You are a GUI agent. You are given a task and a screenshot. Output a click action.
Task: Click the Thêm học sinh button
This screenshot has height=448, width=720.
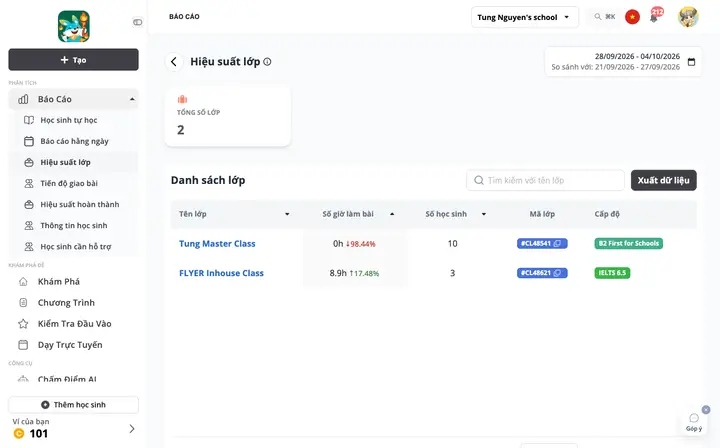tap(73, 405)
